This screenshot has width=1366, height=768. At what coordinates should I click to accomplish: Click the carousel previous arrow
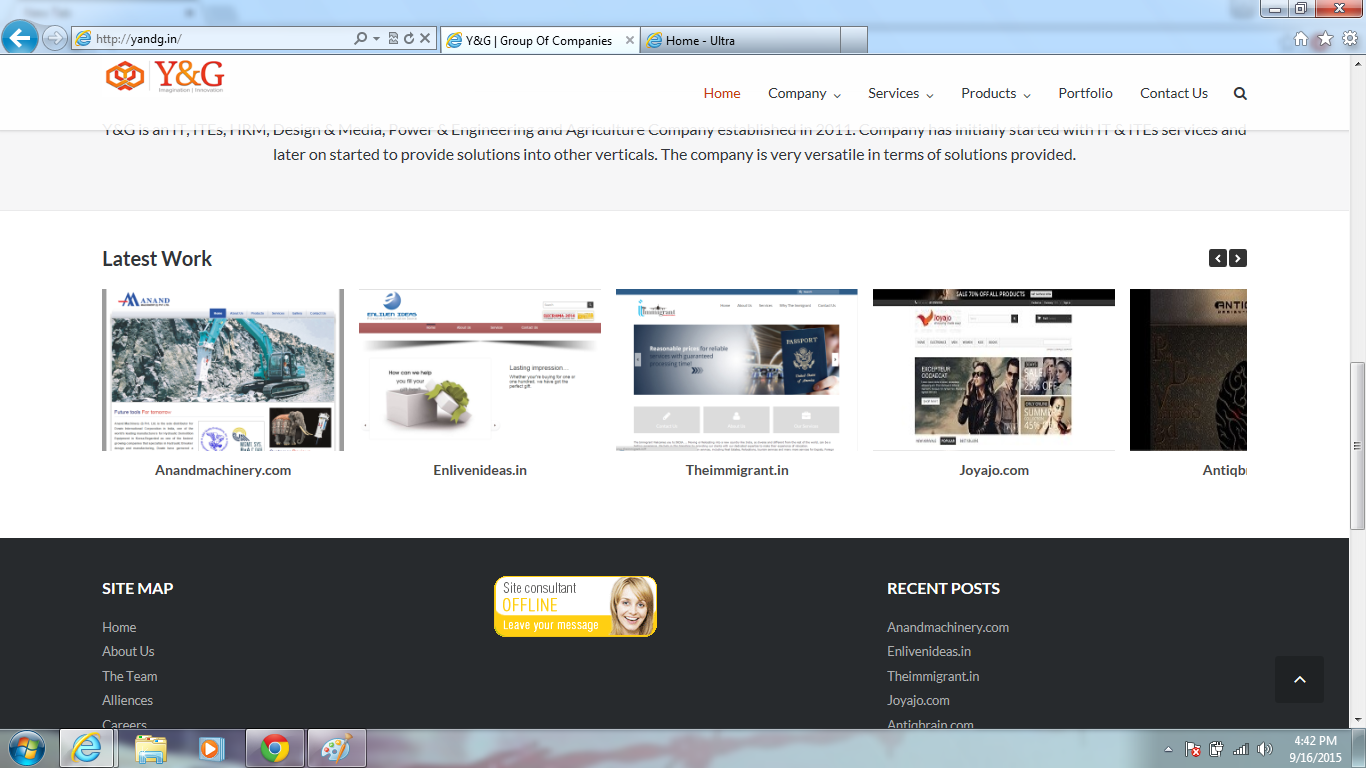click(1217, 258)
